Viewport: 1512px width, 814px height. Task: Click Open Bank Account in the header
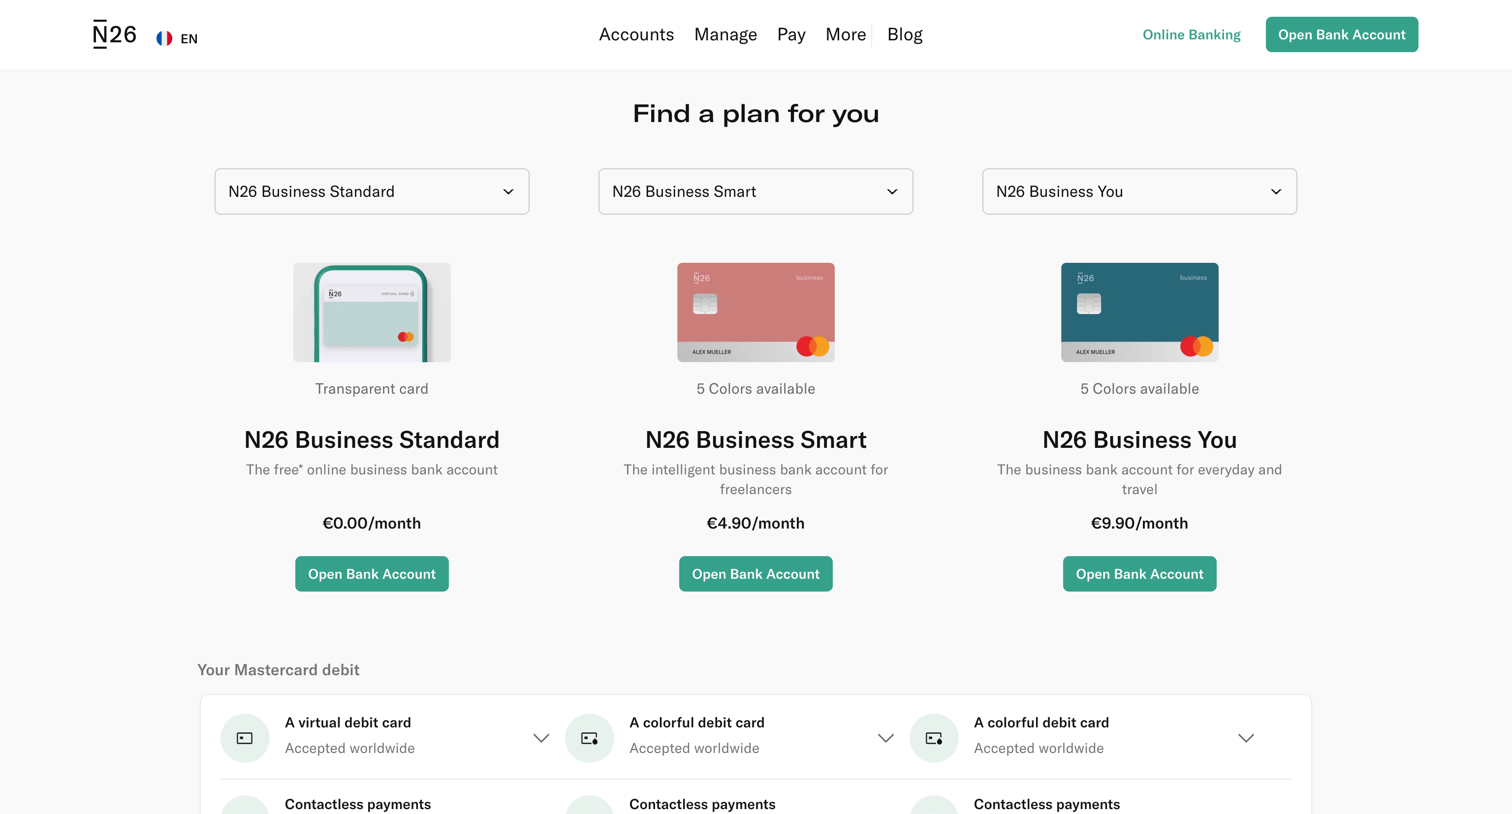tap(1342, 34)
